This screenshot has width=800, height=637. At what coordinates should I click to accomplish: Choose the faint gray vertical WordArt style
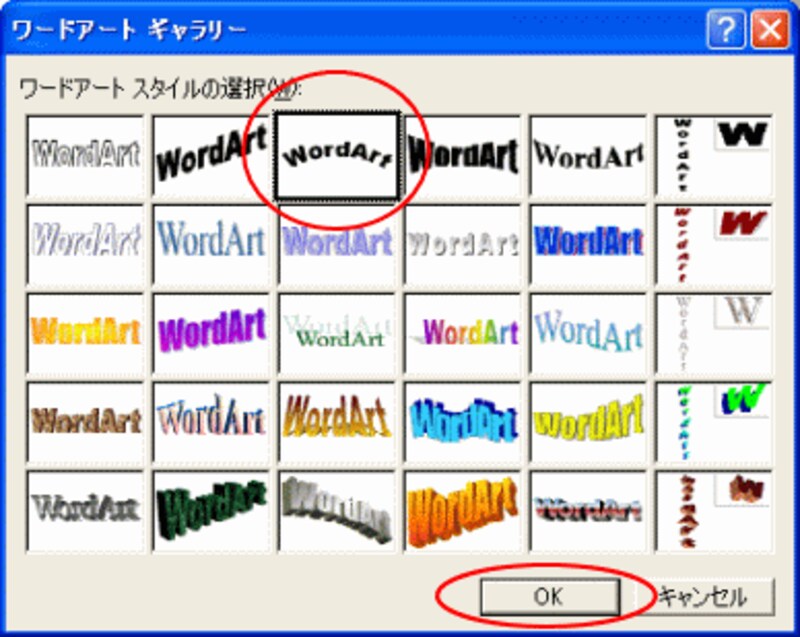click(714, 333)
